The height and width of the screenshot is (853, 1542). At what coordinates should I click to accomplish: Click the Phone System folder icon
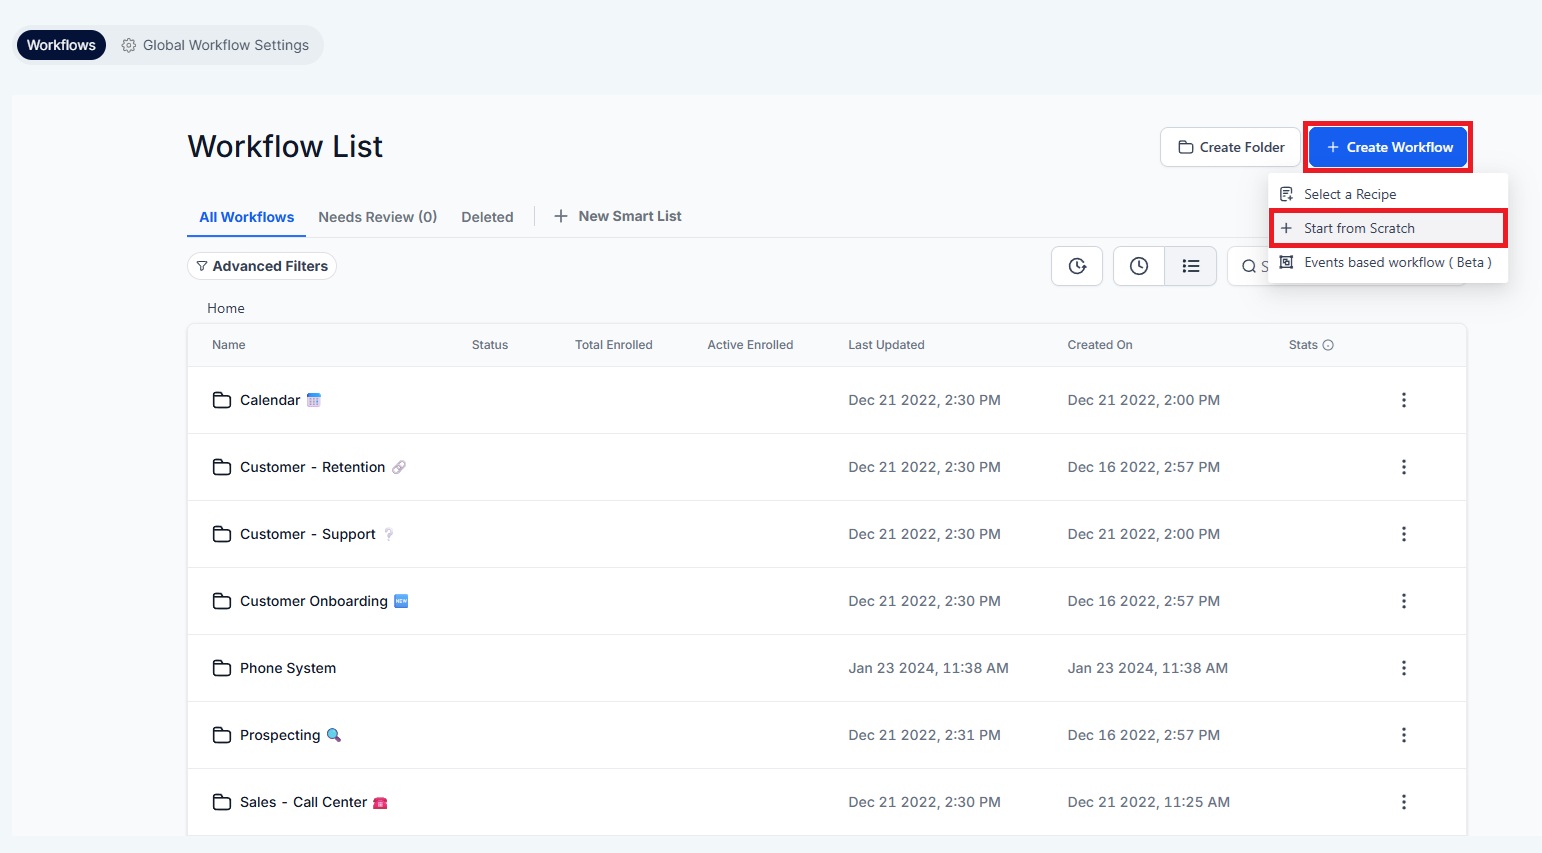[222, 668]
